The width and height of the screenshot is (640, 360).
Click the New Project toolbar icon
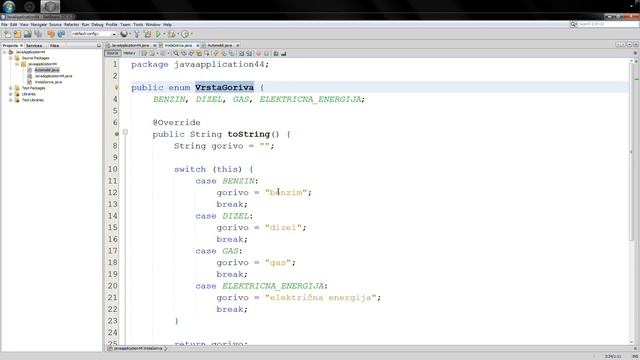17,34
